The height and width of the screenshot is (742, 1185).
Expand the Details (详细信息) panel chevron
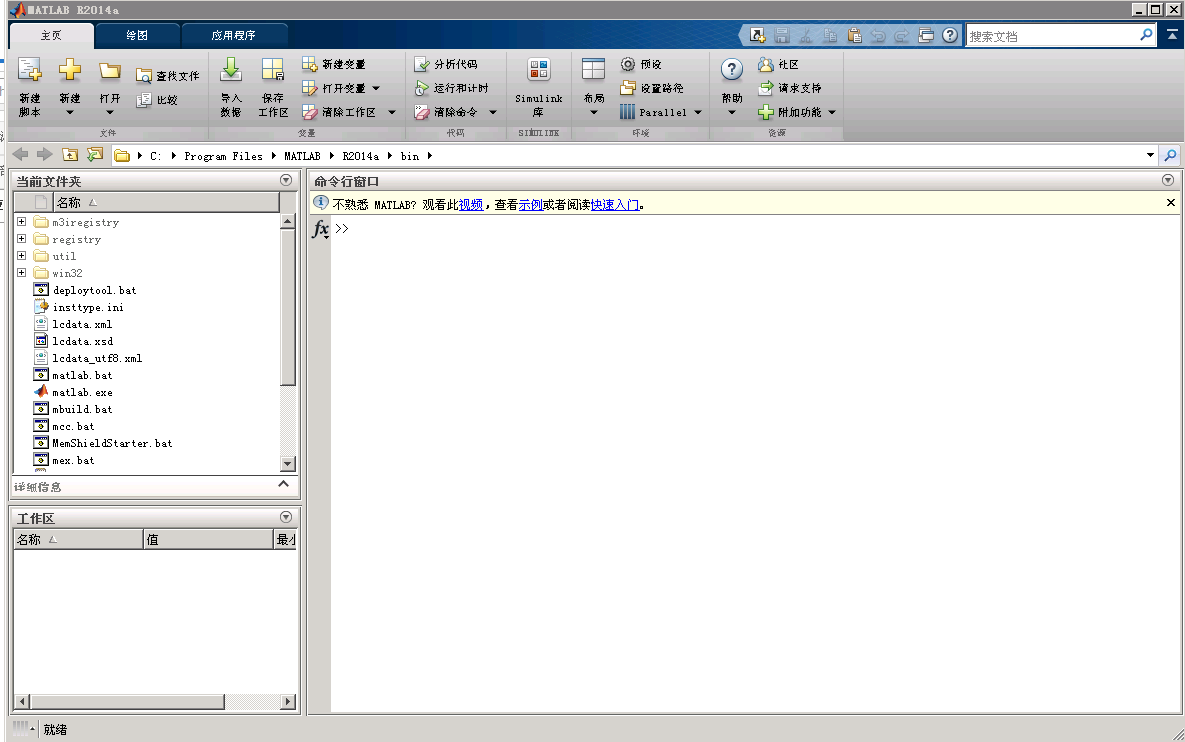pyautogui.click(x=283, y=484)
